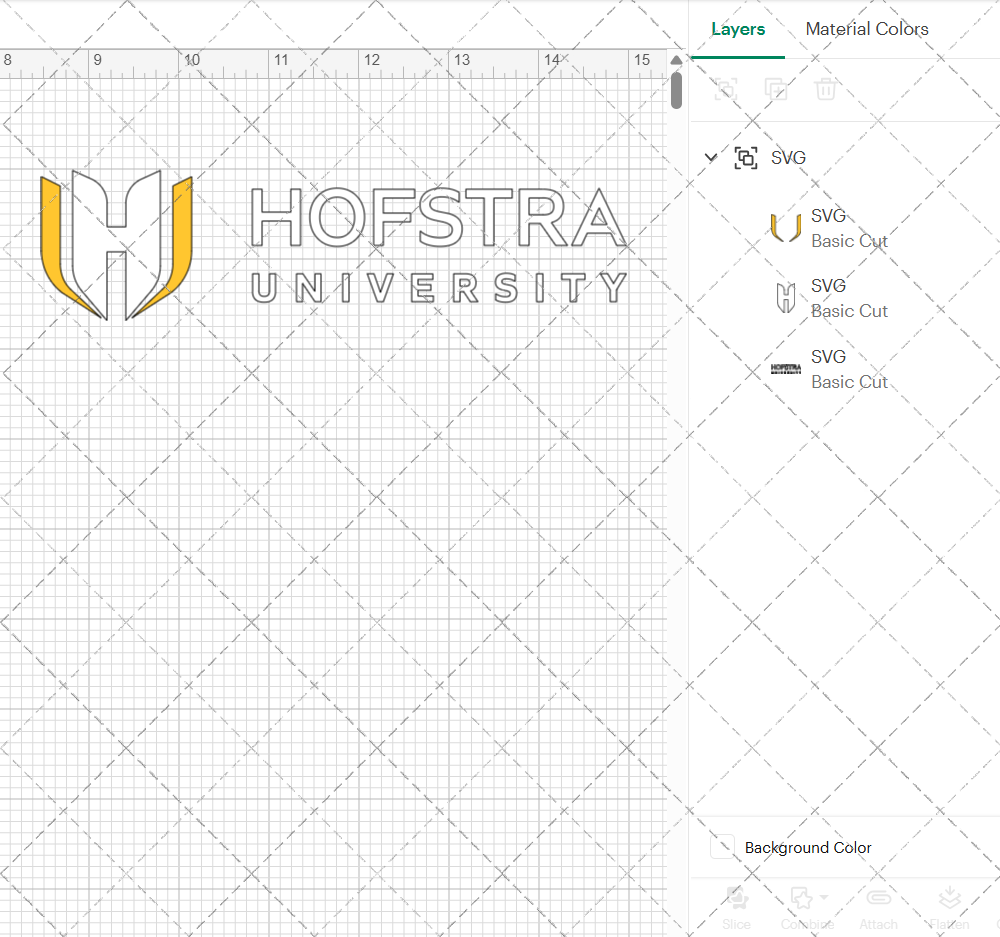Click Basic Cut under the Hofstra text layer
The height and width of the screenshot is (937, 1000).
[849, 382]
